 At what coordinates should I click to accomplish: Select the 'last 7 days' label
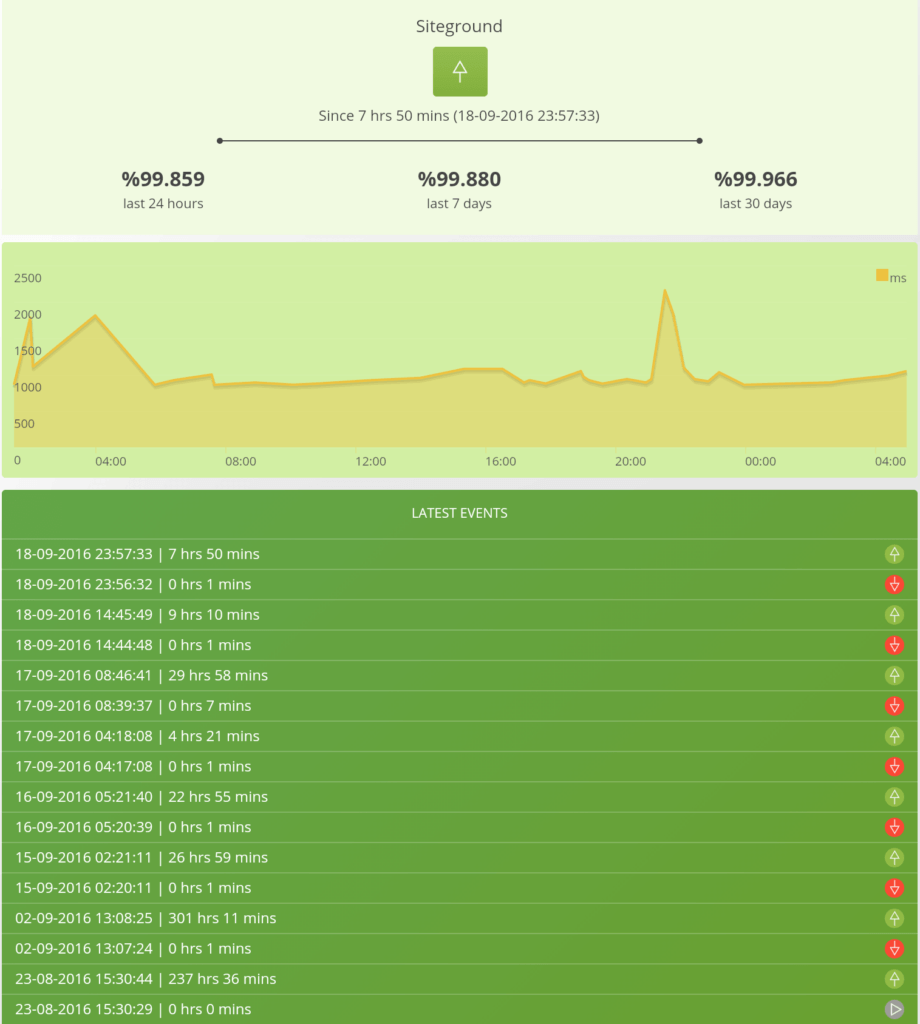click(x=459, y=204)
